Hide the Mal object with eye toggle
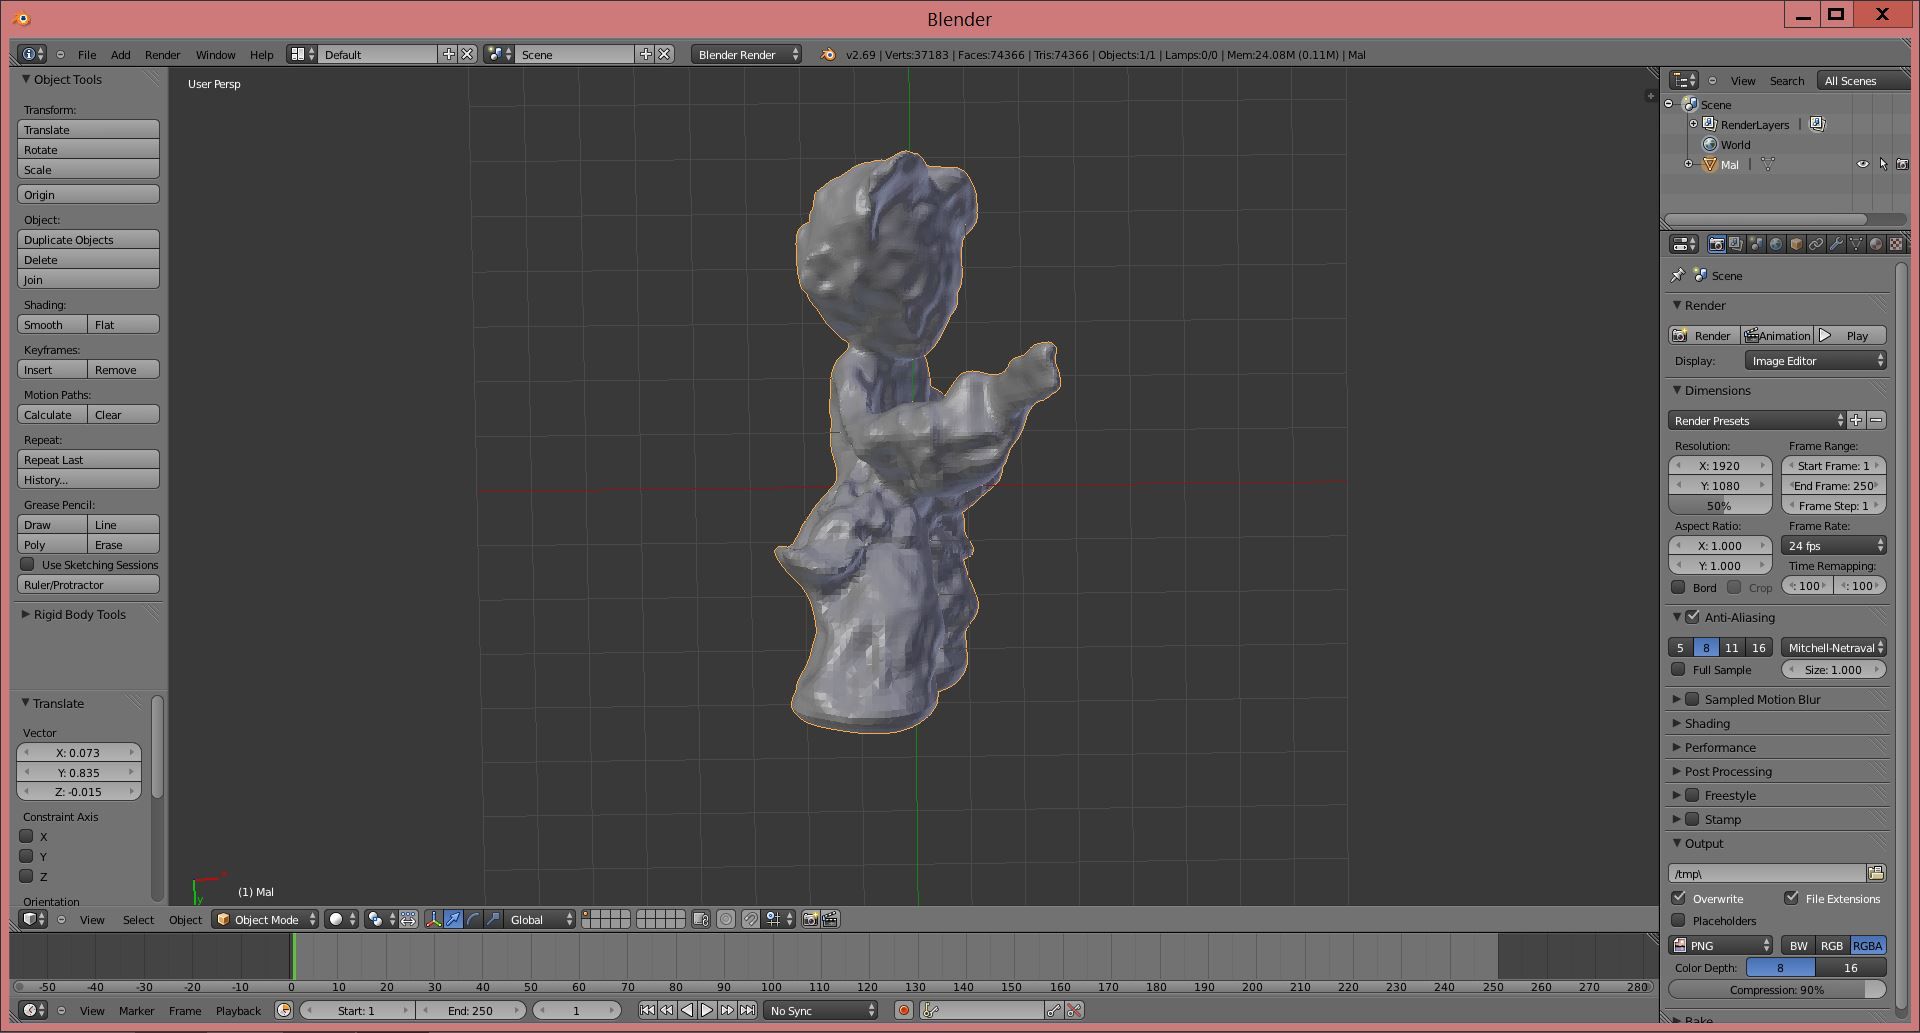This screenshot has height=1033, width=1920. coord(1862,164)
